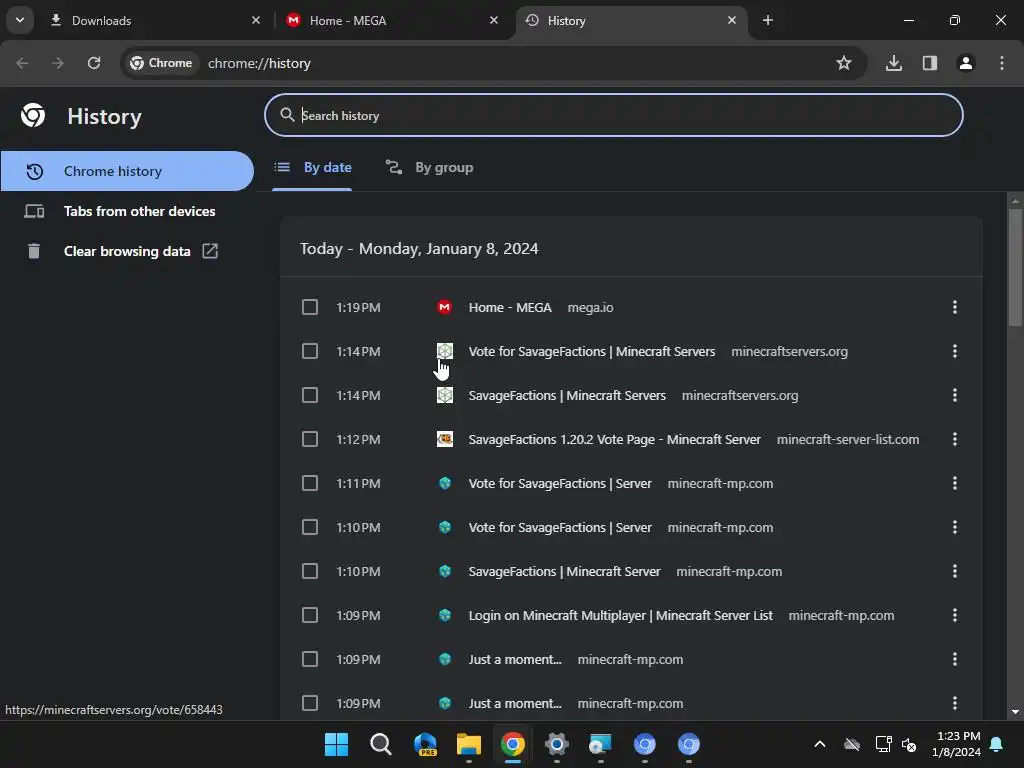Open the Home - MEGA history link
Image resolution: width=1024 pixels, height=768 pixels.
(510, 307)
